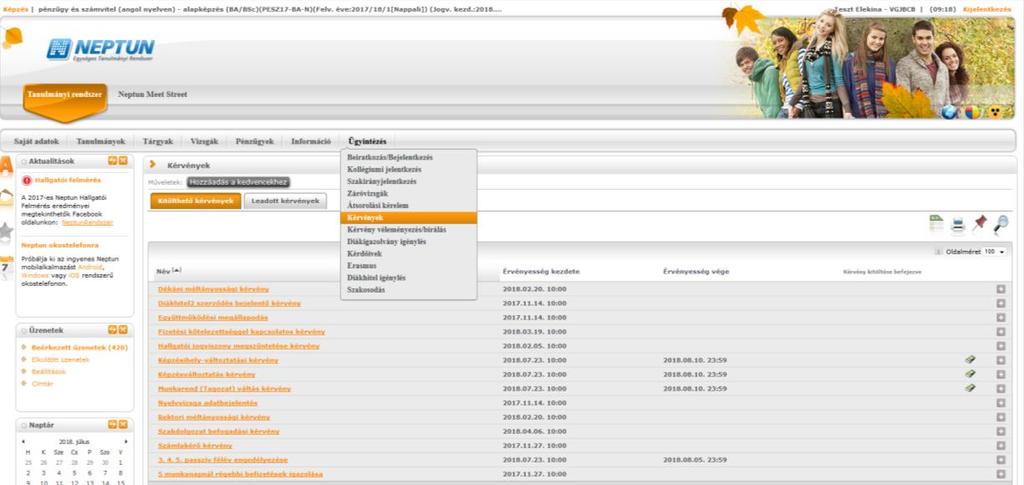Open the Vizsgák menu
Viewport: 1024px width, 485px height.
tap(204, 141)
